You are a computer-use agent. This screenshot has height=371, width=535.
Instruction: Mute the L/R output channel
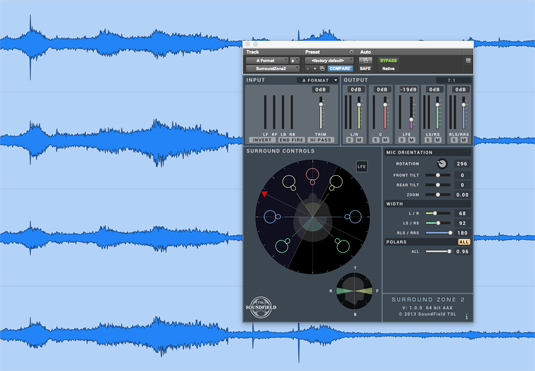359,140
